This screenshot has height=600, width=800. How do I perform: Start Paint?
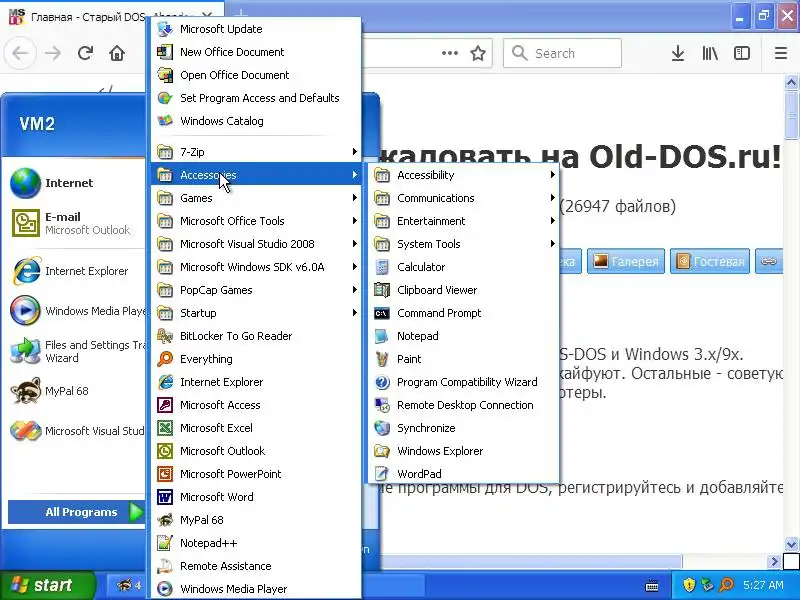coord(463,359)
